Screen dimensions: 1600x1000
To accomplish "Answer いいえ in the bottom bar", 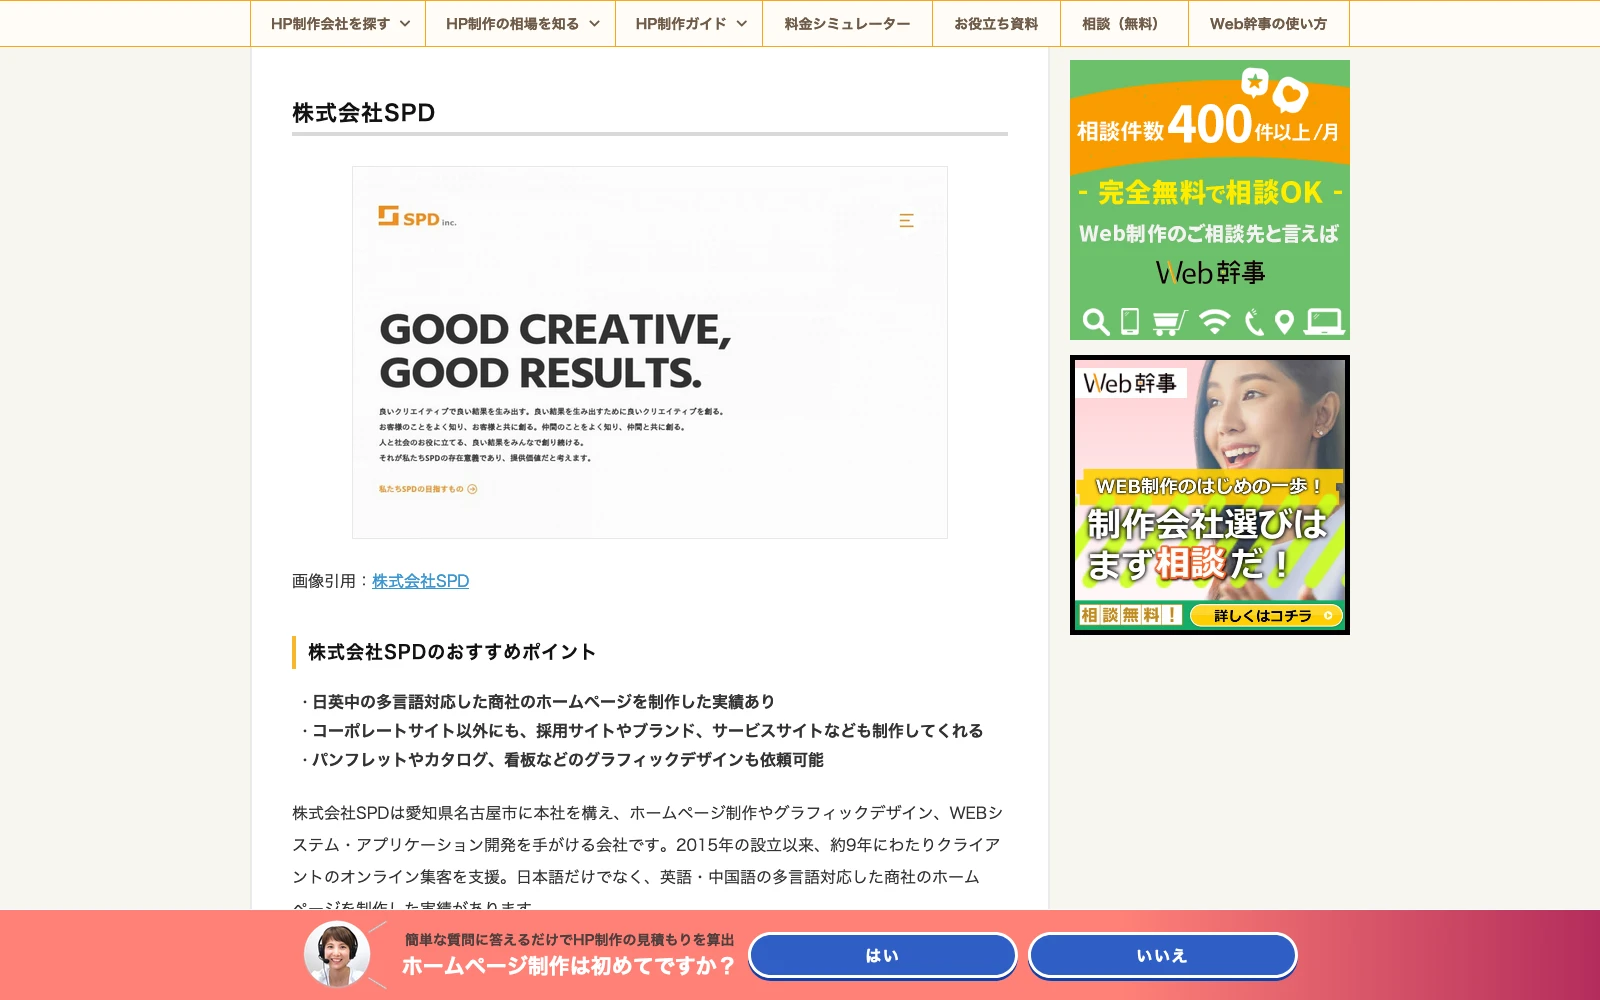I will click(x=1162, y=956).
